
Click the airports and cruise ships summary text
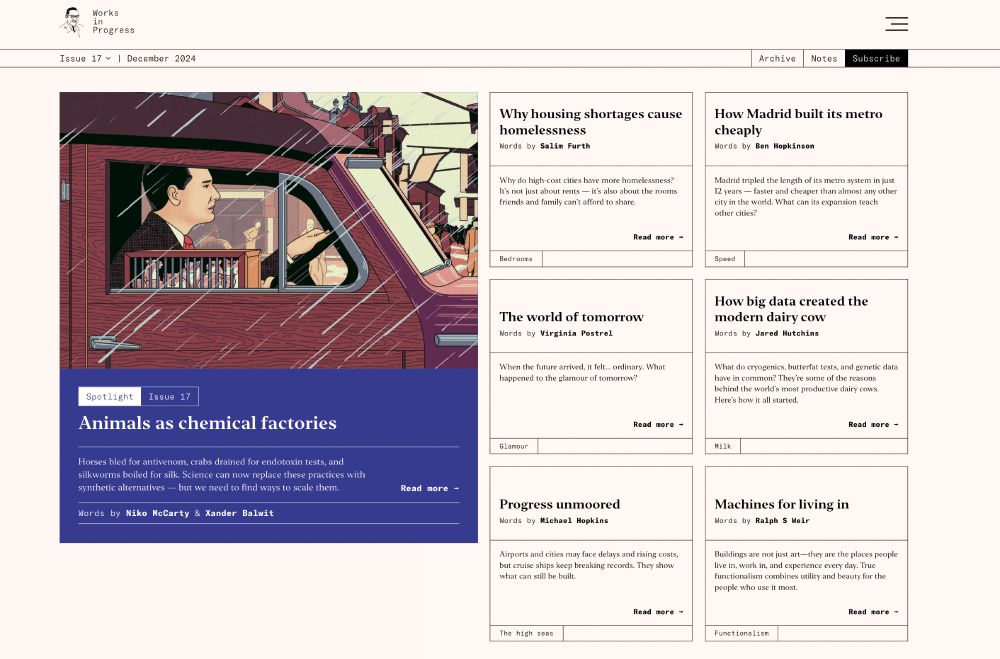(x=589, y=565)
